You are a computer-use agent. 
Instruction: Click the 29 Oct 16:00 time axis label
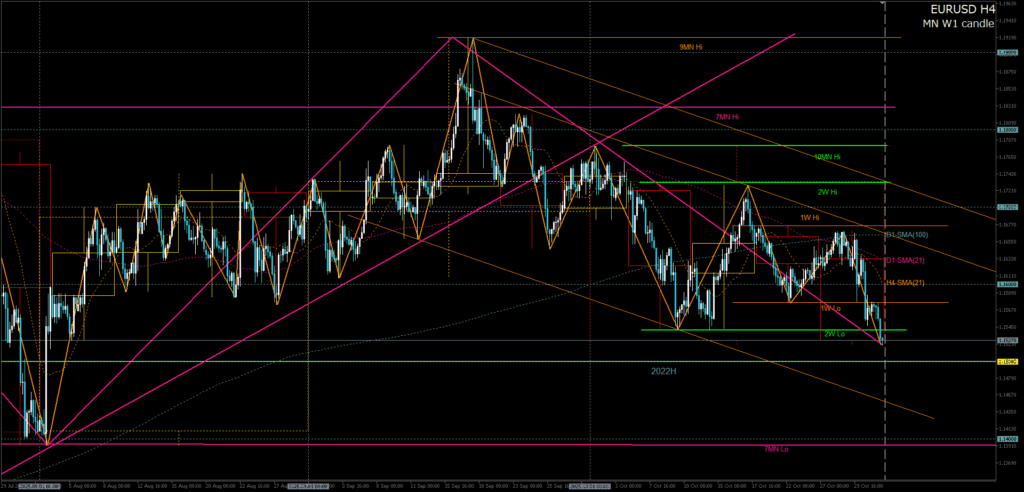pyautogui.click(x=868, y=487)
